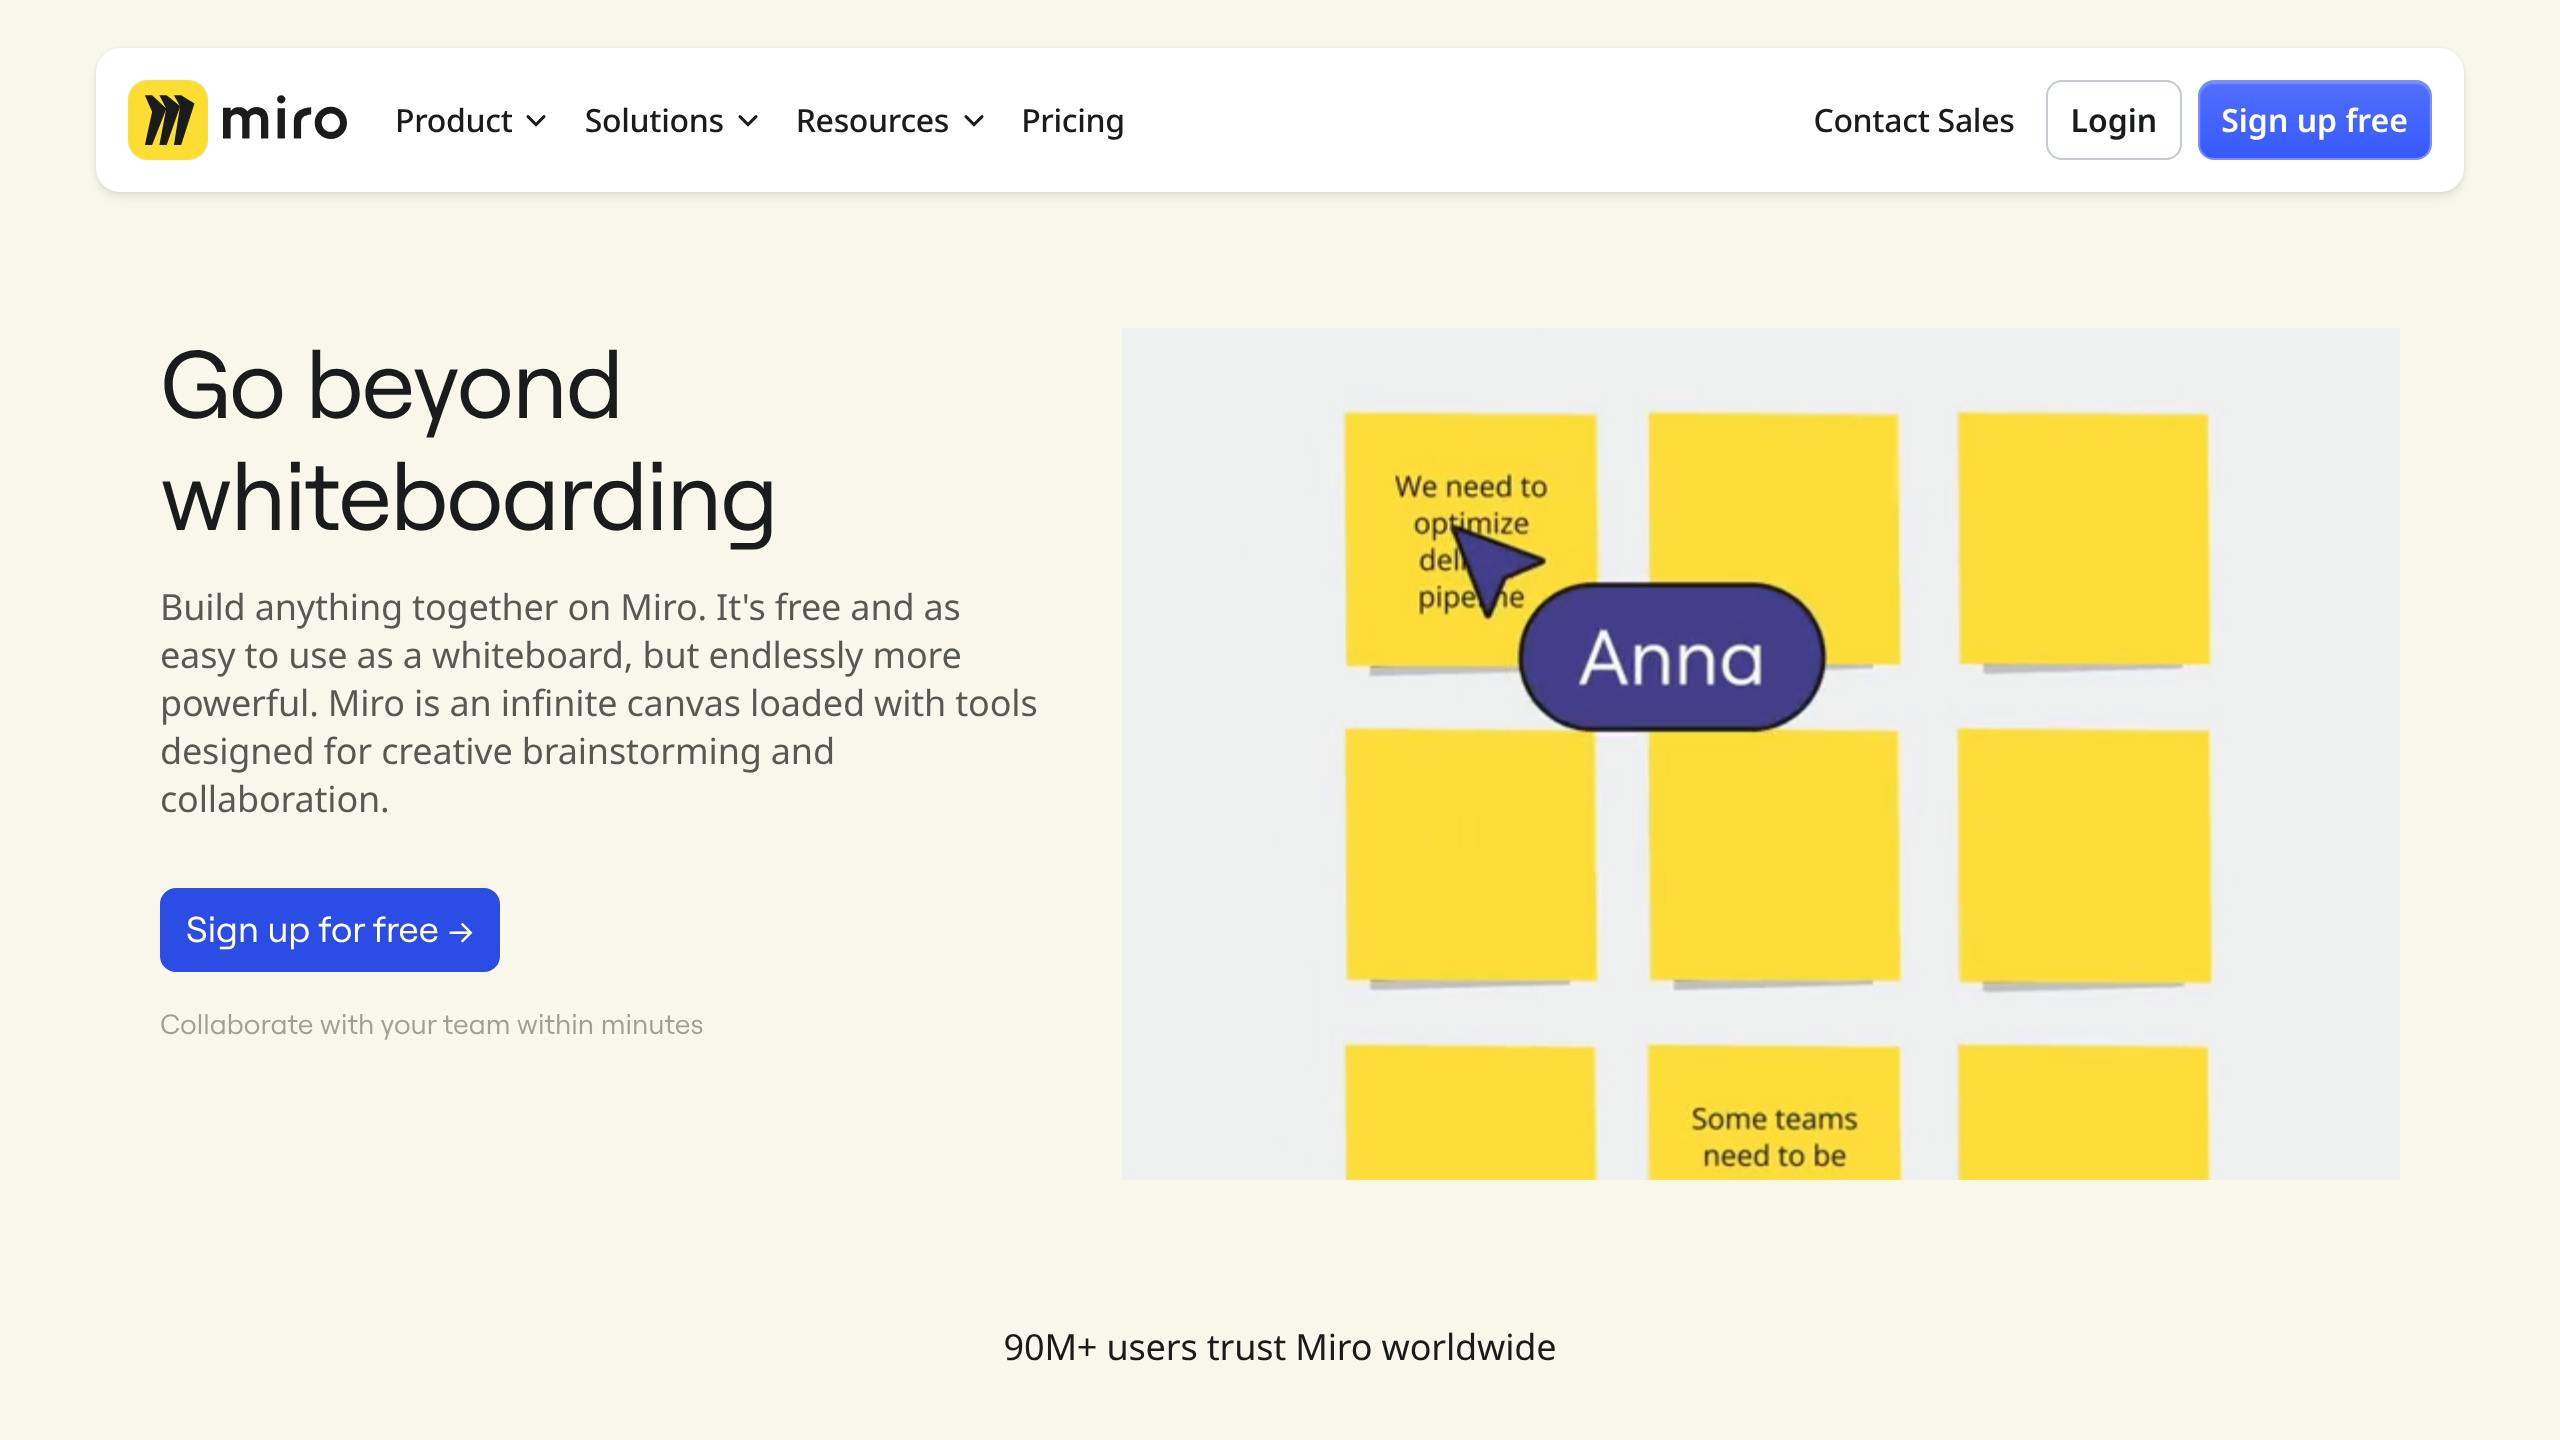Click the Contact Sales link
The image size is (2560, 1440).
pos(1913,121)
